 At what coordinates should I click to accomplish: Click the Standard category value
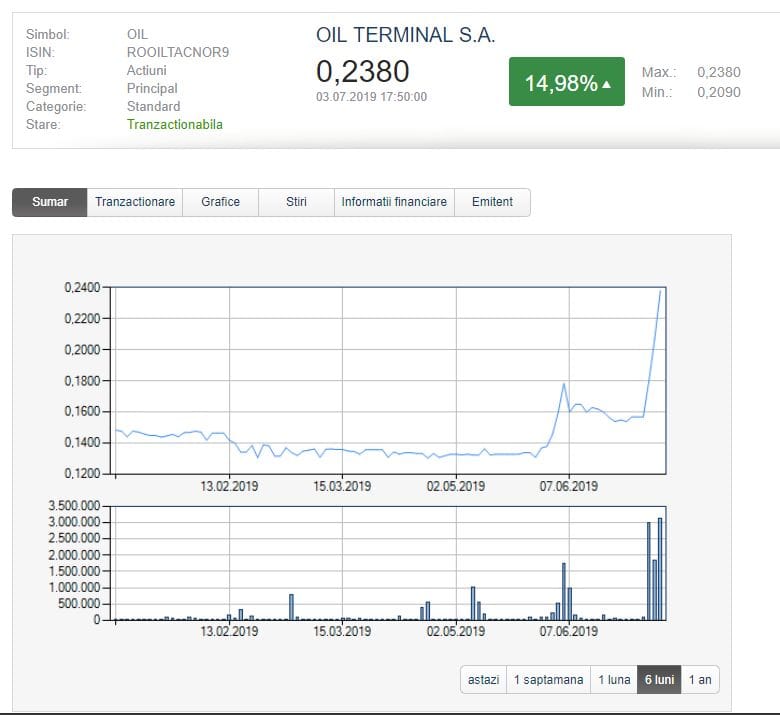[x=153, y=106]
